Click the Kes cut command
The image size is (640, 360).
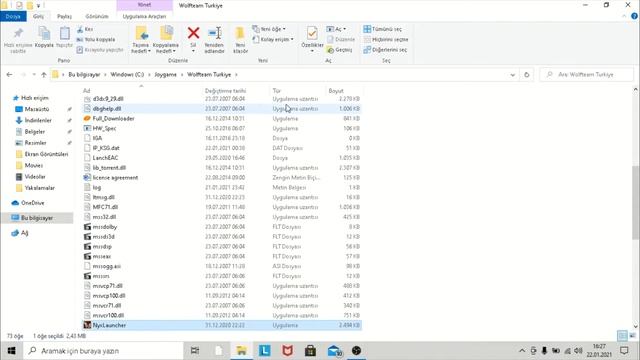[x=85, y=29]
